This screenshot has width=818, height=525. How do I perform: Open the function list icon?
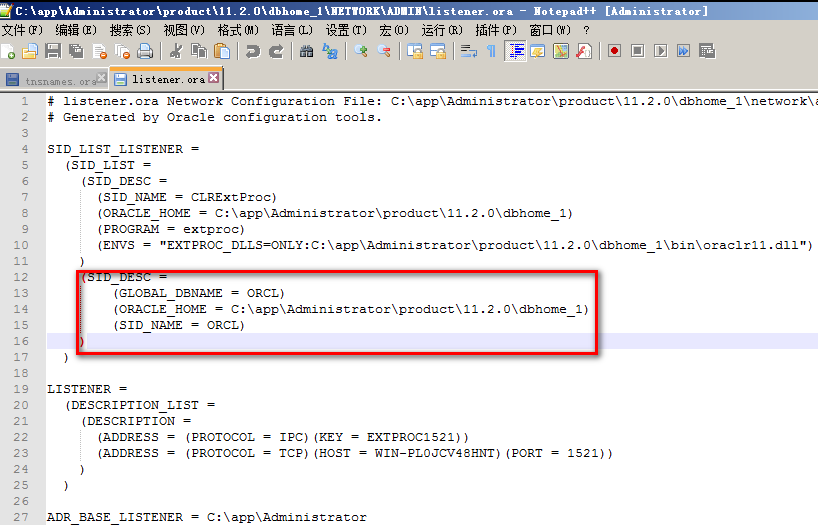(584, 51)
